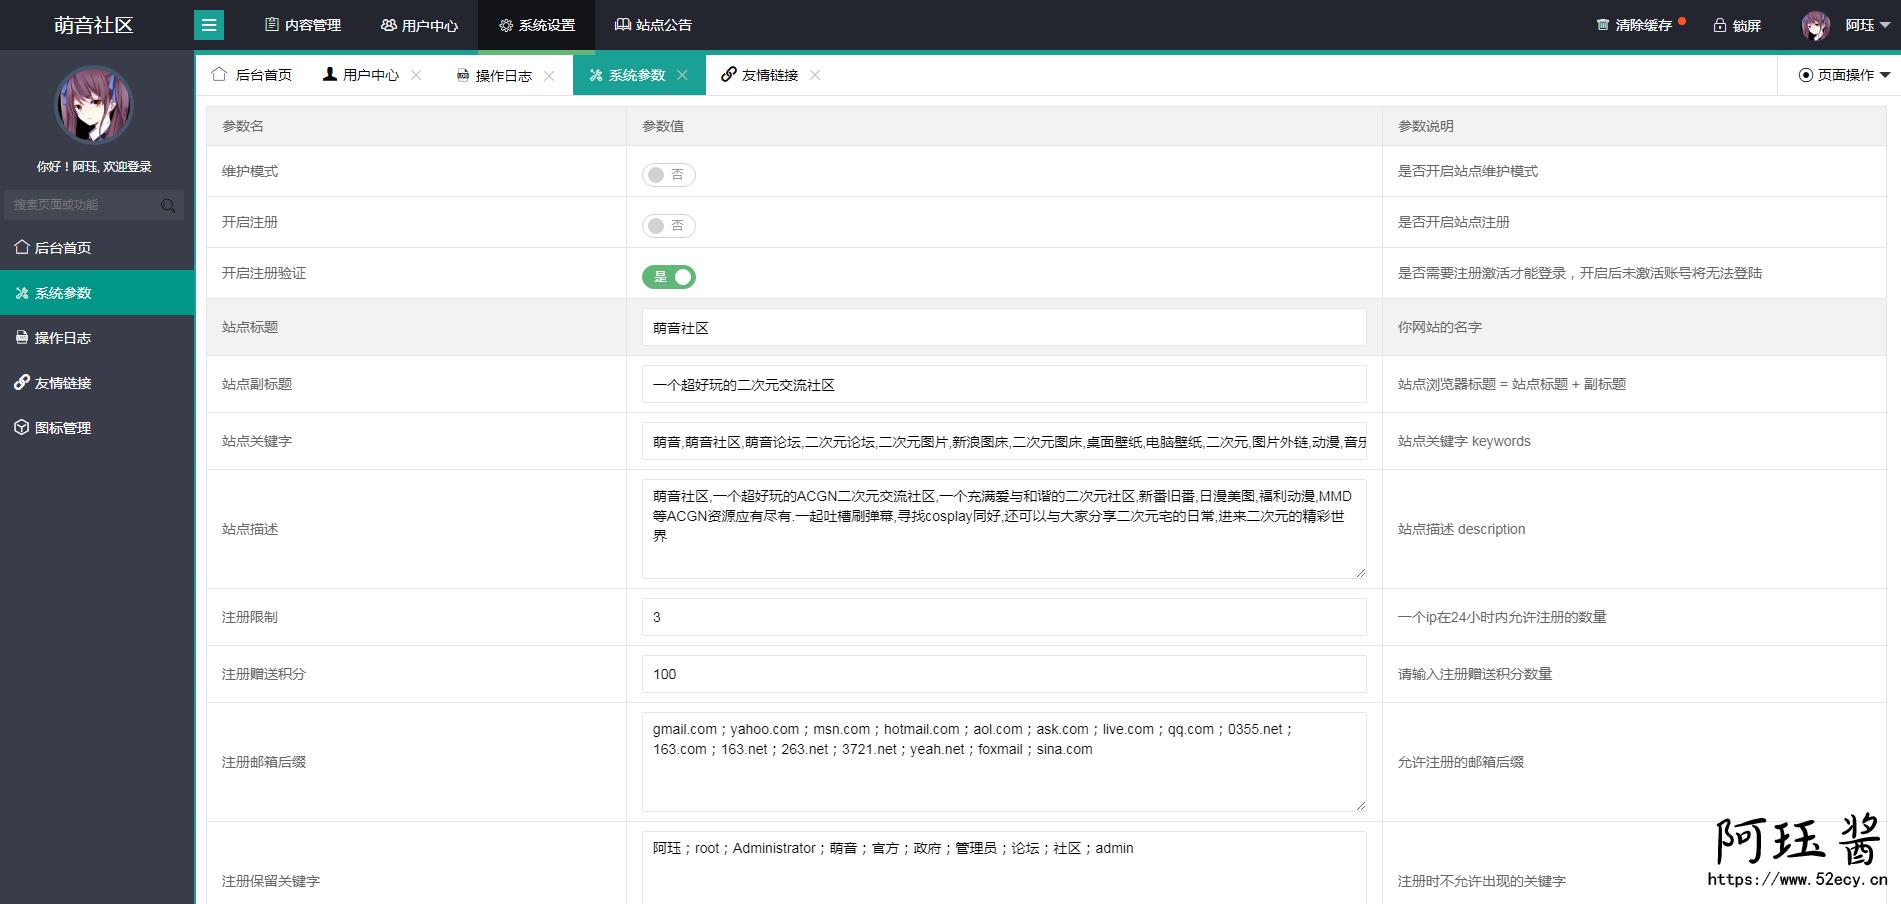Image resolution: width=1901 pixels, height=904 pixels.
Task: Click the round avatar in sidebar
Action: tap(94, 105)
